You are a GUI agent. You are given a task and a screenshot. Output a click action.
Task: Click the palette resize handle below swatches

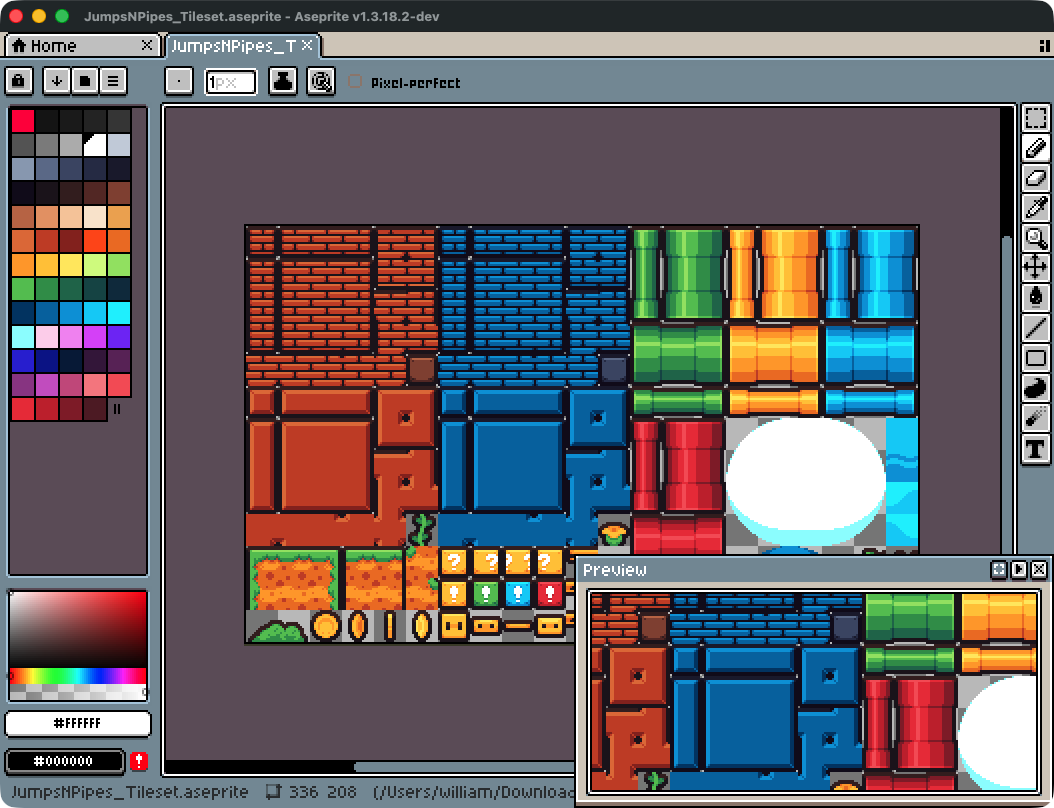(117, 409)
